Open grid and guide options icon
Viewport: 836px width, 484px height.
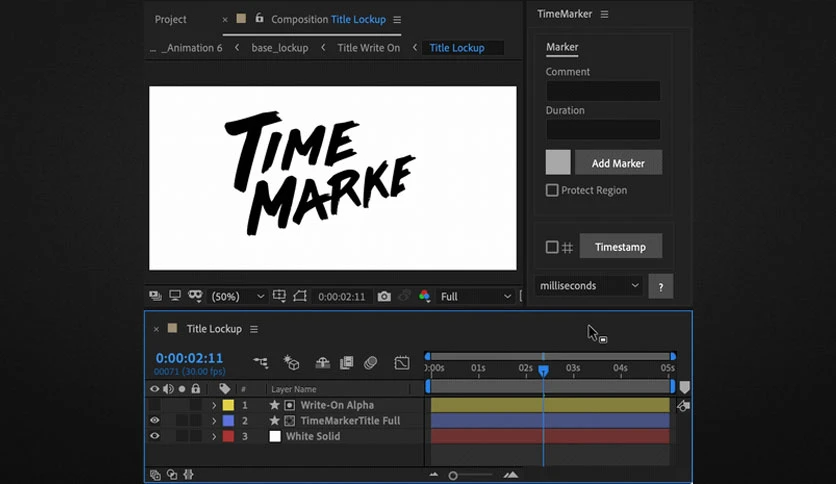point(279,296)
